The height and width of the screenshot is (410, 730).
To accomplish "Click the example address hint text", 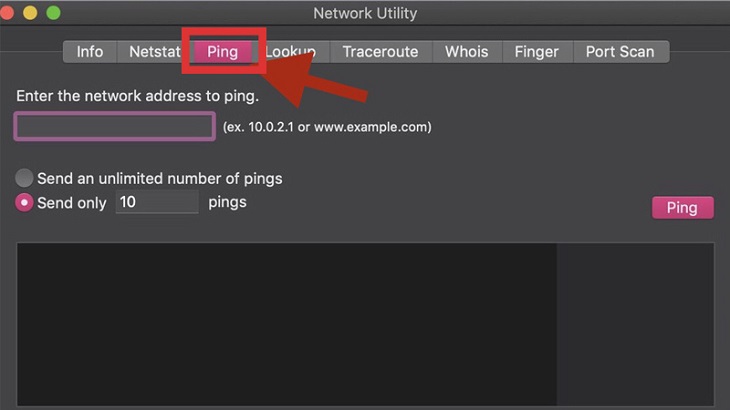I will click(327, 127).
